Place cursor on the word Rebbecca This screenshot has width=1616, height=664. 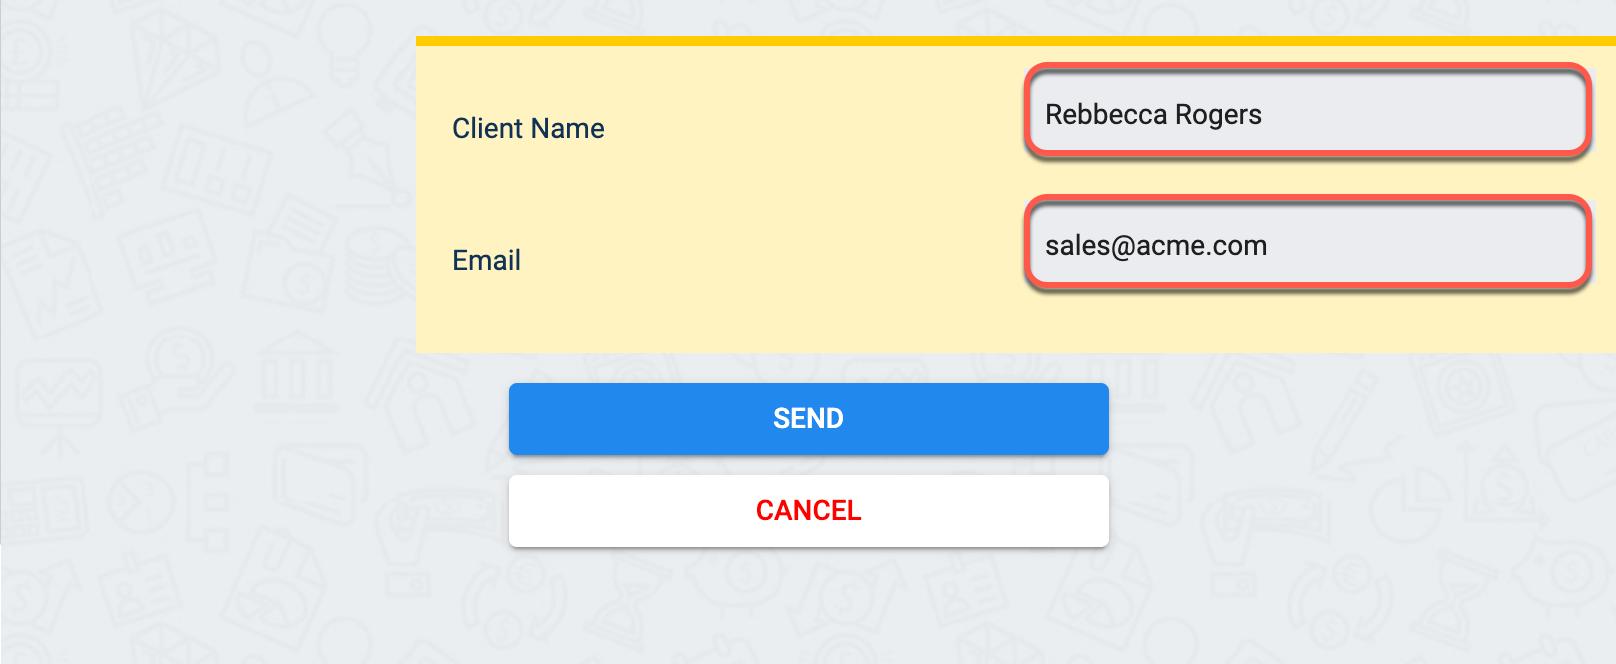[x=1105, y=114]
